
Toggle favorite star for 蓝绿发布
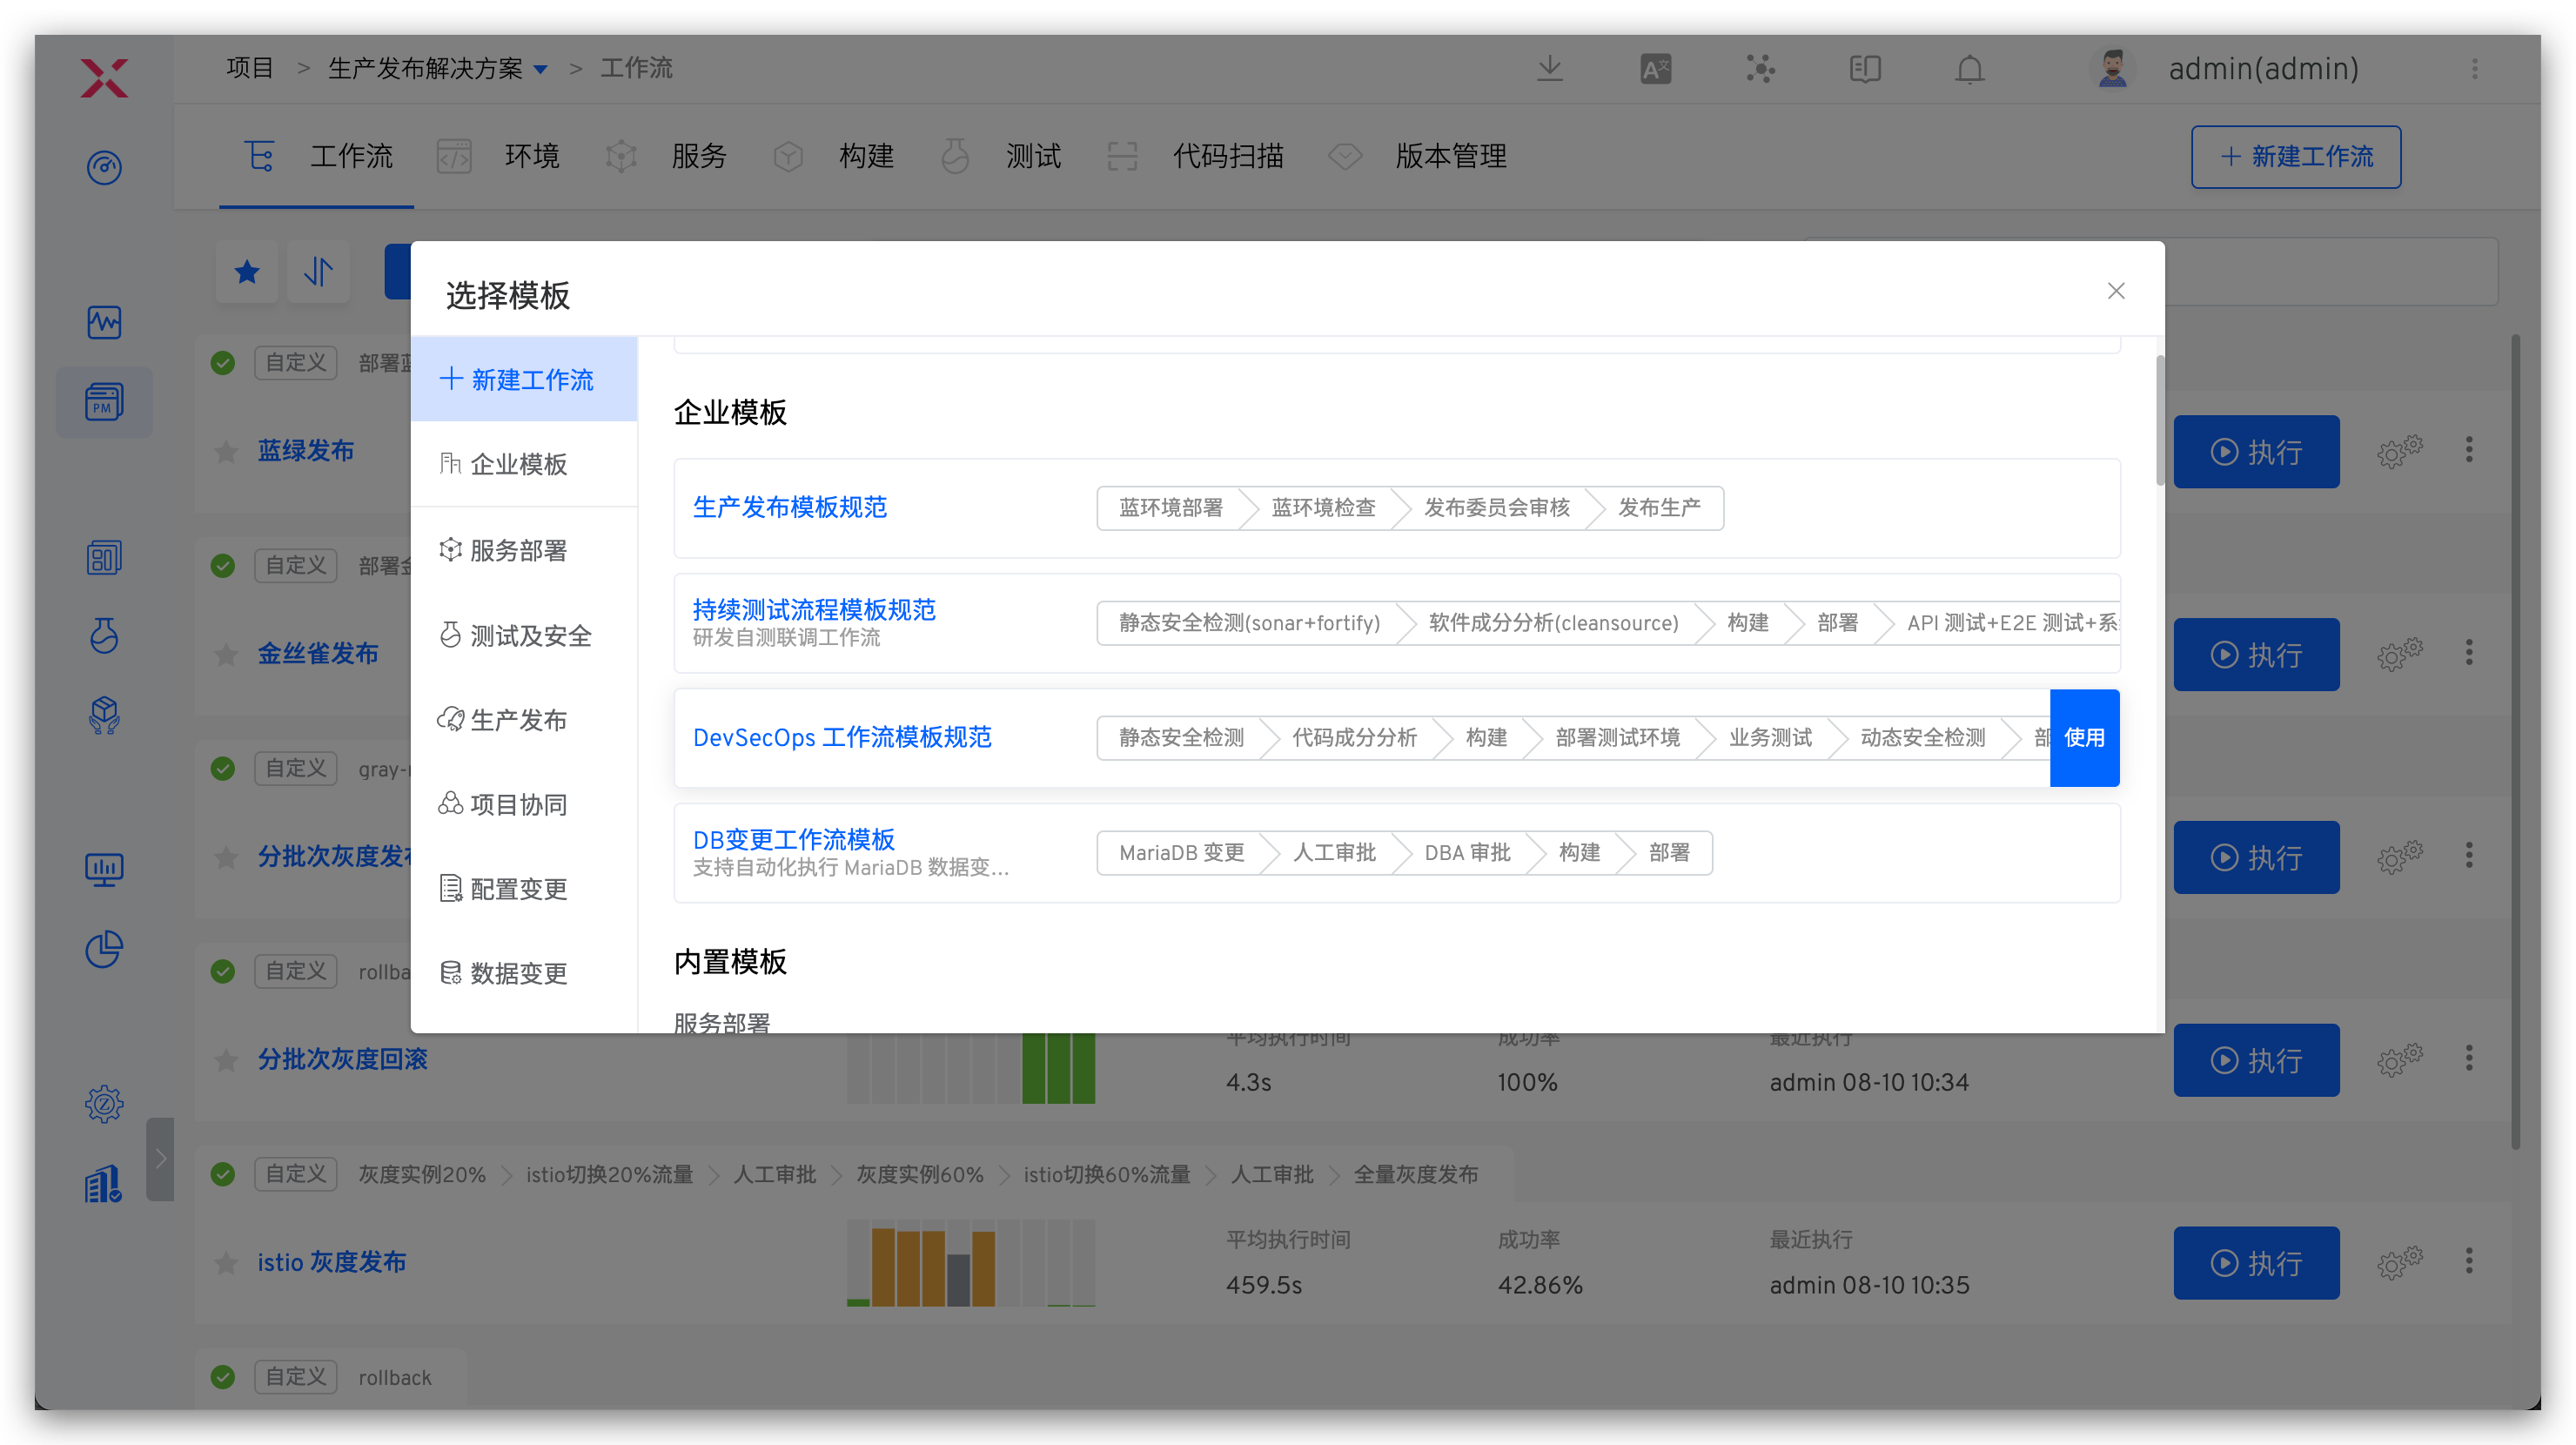(226, 452)
